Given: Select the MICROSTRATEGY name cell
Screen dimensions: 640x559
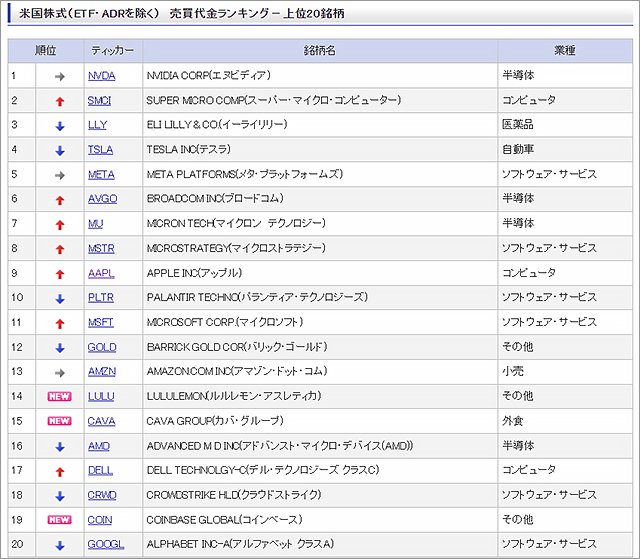Looking at the screenshot, I should (320, 248).
